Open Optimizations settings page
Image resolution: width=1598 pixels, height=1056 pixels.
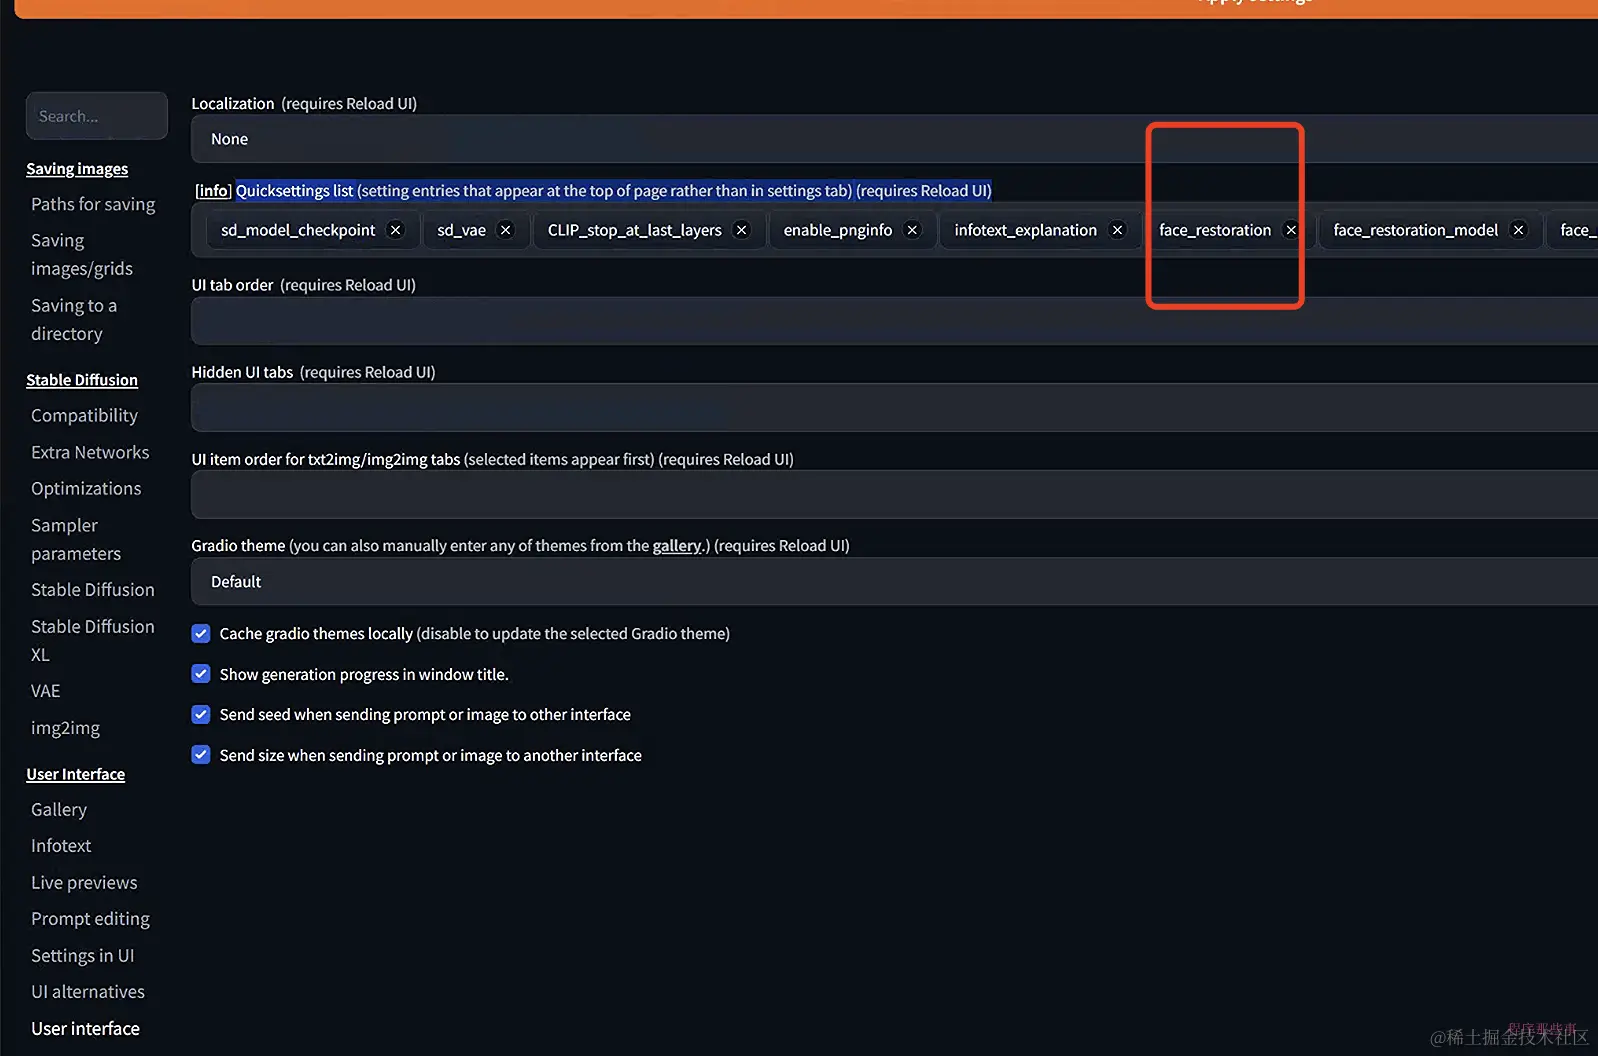coord(86,488)
